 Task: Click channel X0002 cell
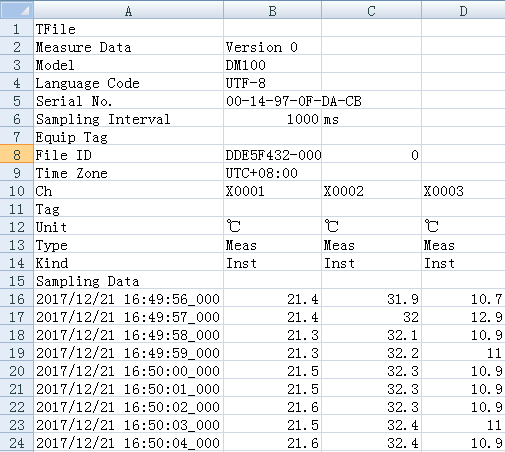point(371,191)
